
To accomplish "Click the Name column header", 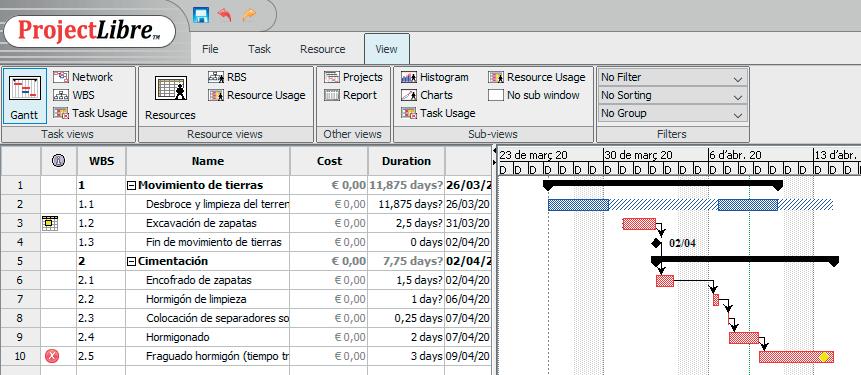I will [x=208, y=161].
